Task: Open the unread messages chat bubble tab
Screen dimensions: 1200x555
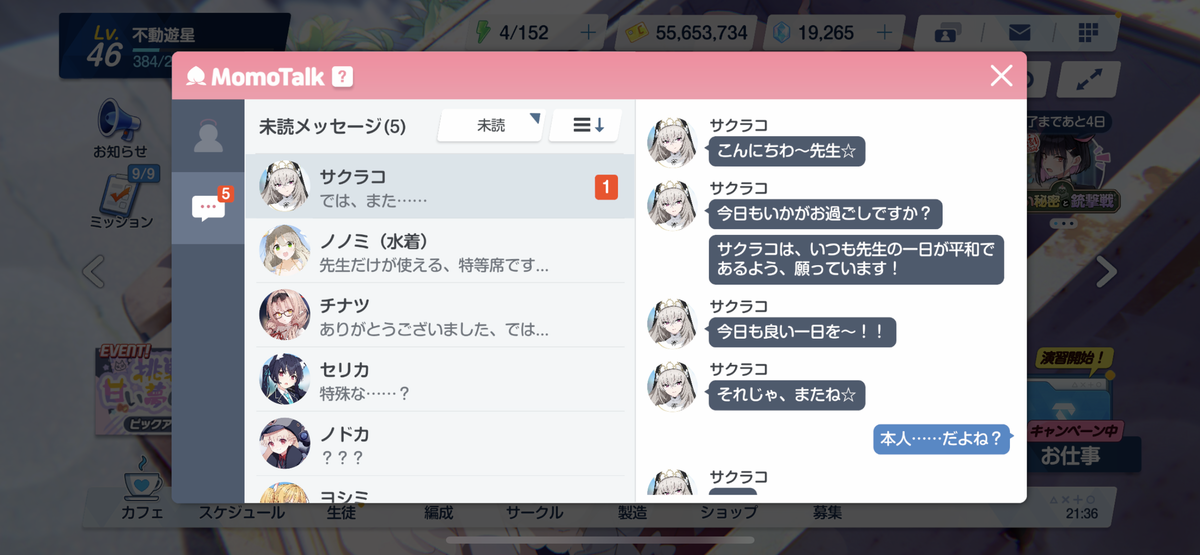Action: click(x=208, y=207)
